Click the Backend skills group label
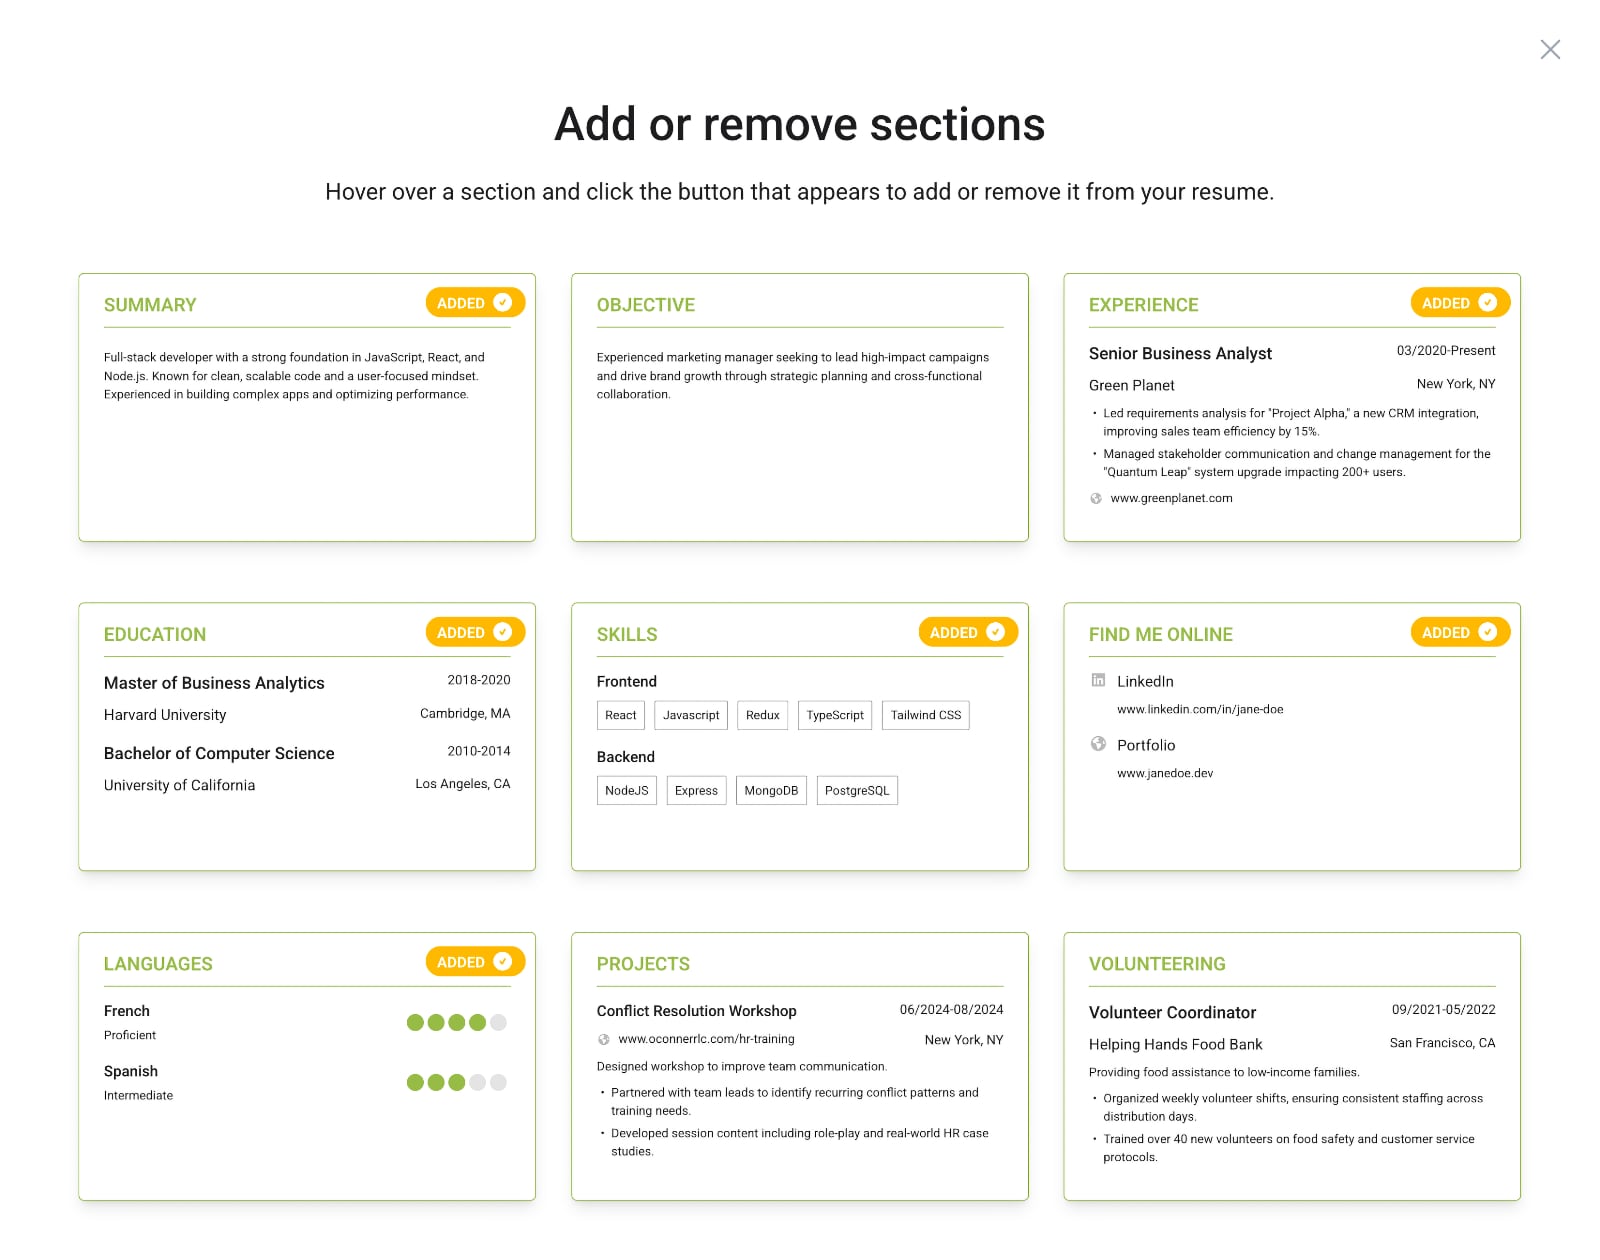This screenshot has width=1600, height=1260. [x=626, y=758]
